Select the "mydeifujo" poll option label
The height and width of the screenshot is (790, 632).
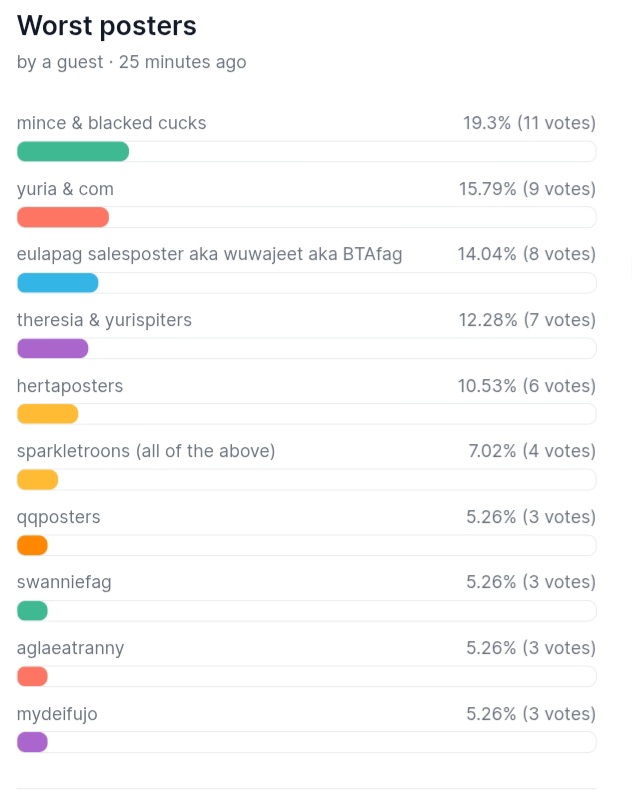coord(57,714)
